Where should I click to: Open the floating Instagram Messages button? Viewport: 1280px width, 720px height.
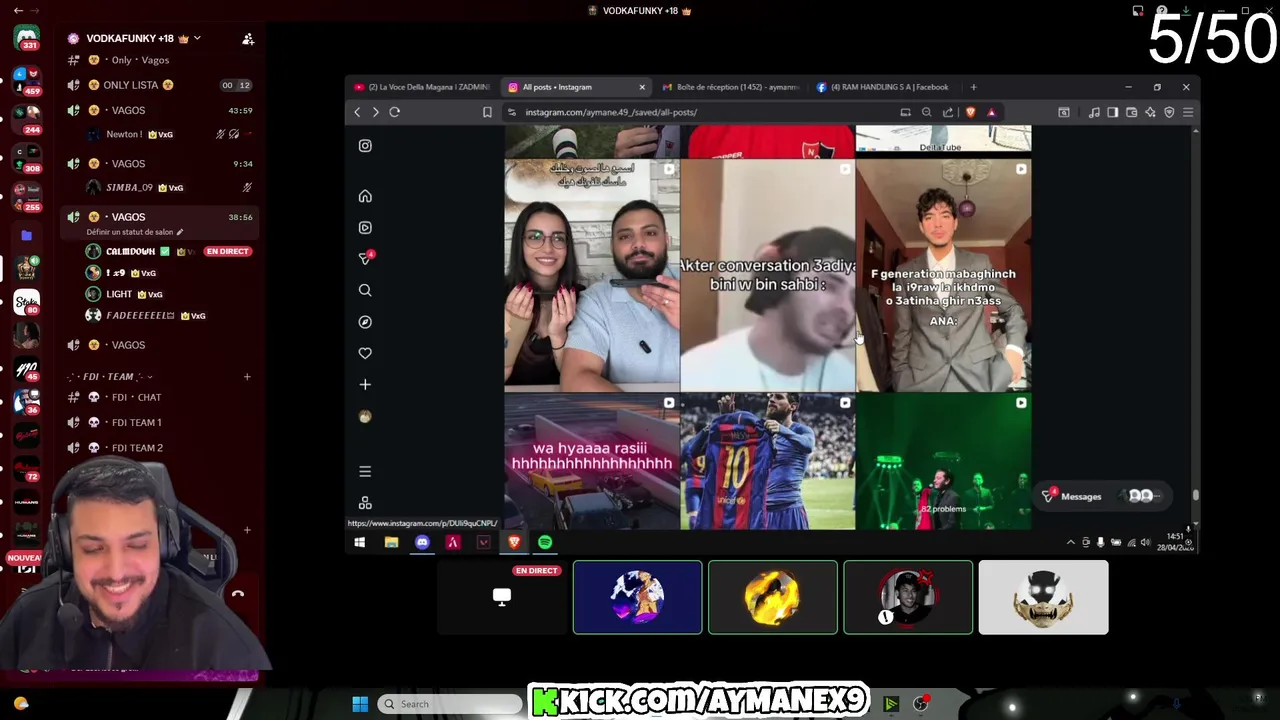point(1102,496)
